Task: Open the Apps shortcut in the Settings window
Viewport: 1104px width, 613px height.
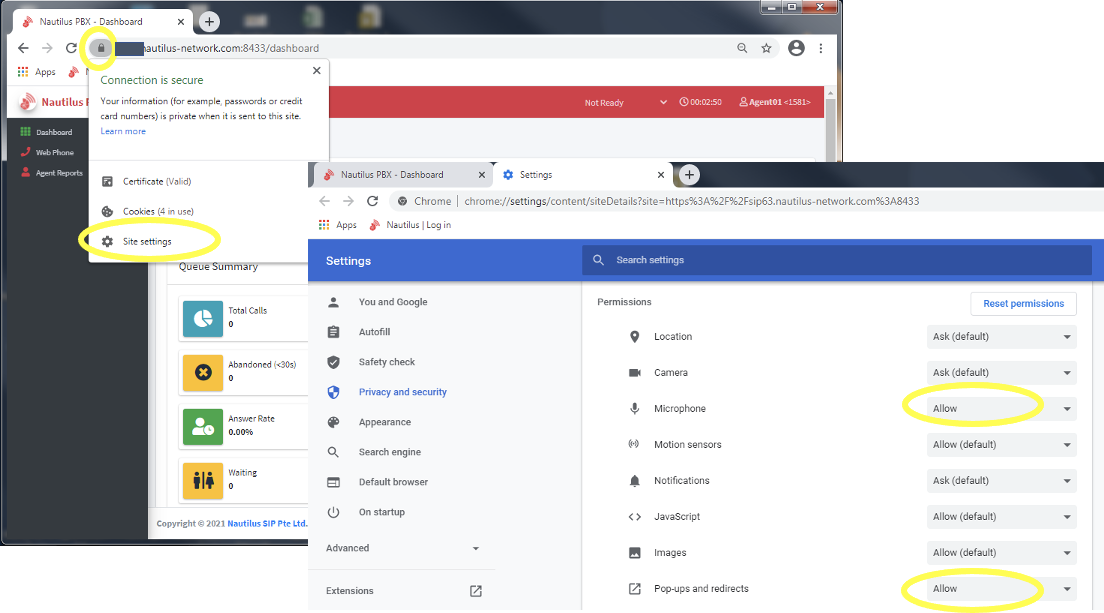Action: click(x=338, y=225)
